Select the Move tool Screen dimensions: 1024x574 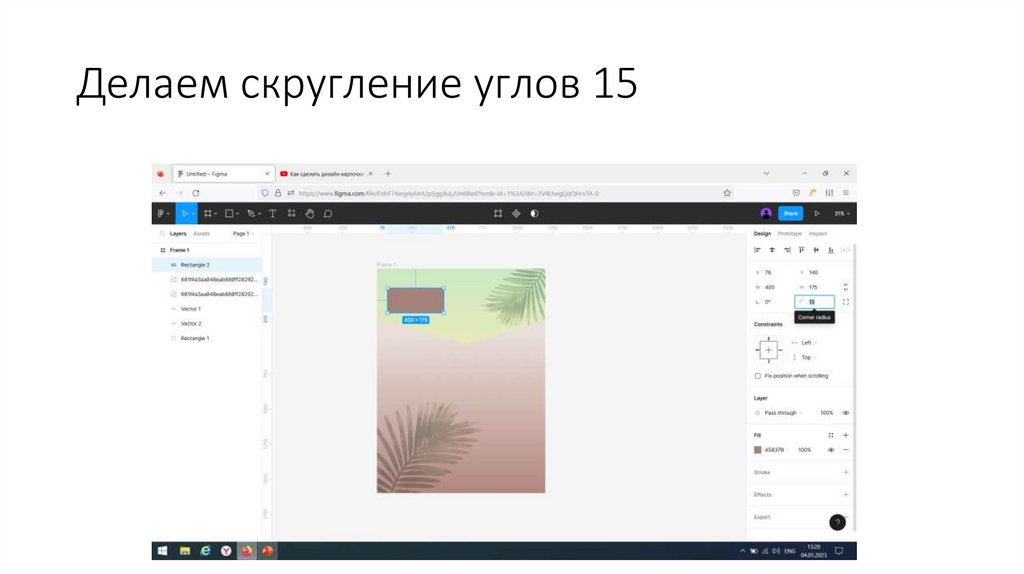tap(185, 214)
